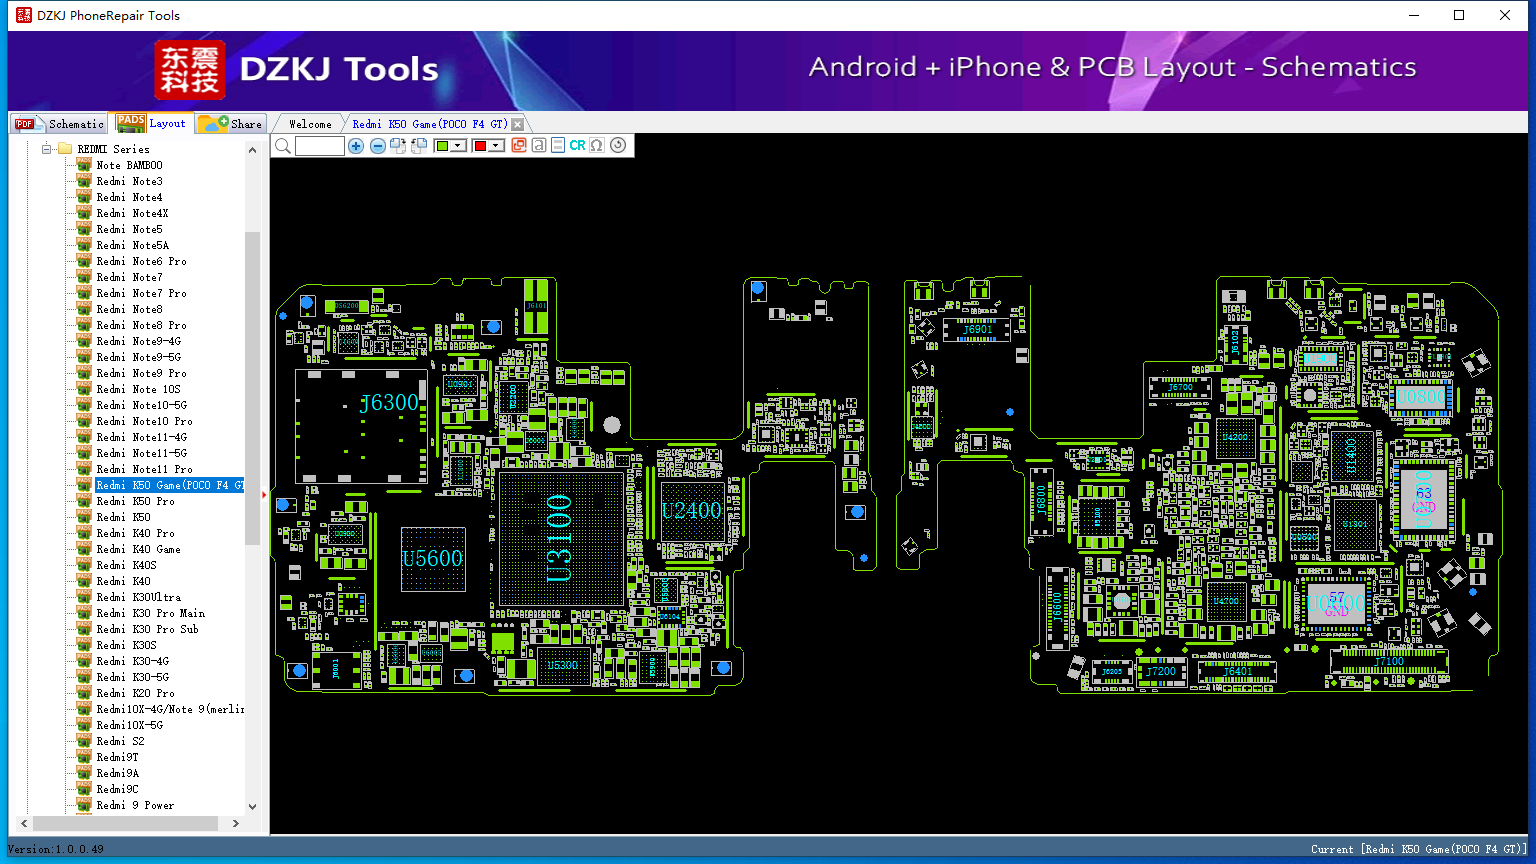The height and width of the screenshot is (864, 1536).
Task: Select Redmi K30 Pro Sub in the tree
Action: pos(148,629)
